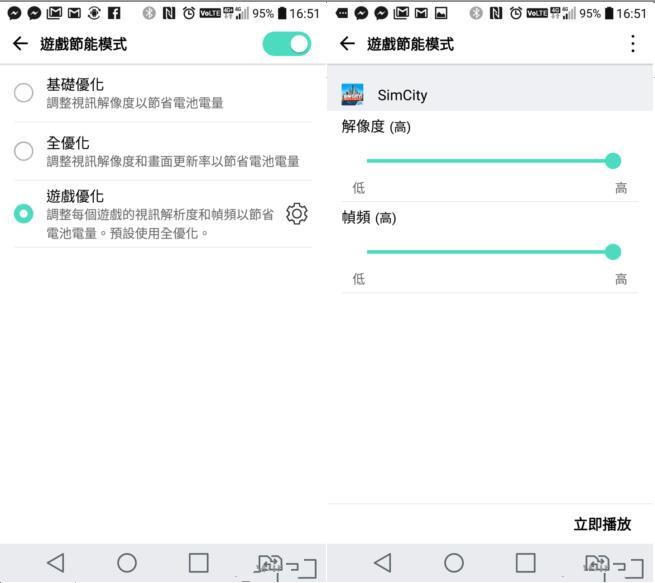Adjust the 幀頻 slider handle
This screenshot has width=655, height=583.
[x=613, y=252]
